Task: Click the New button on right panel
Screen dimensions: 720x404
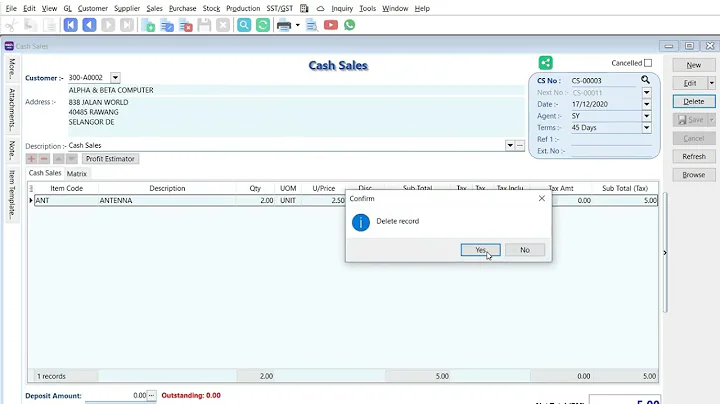Action: (x=694, y=65)
